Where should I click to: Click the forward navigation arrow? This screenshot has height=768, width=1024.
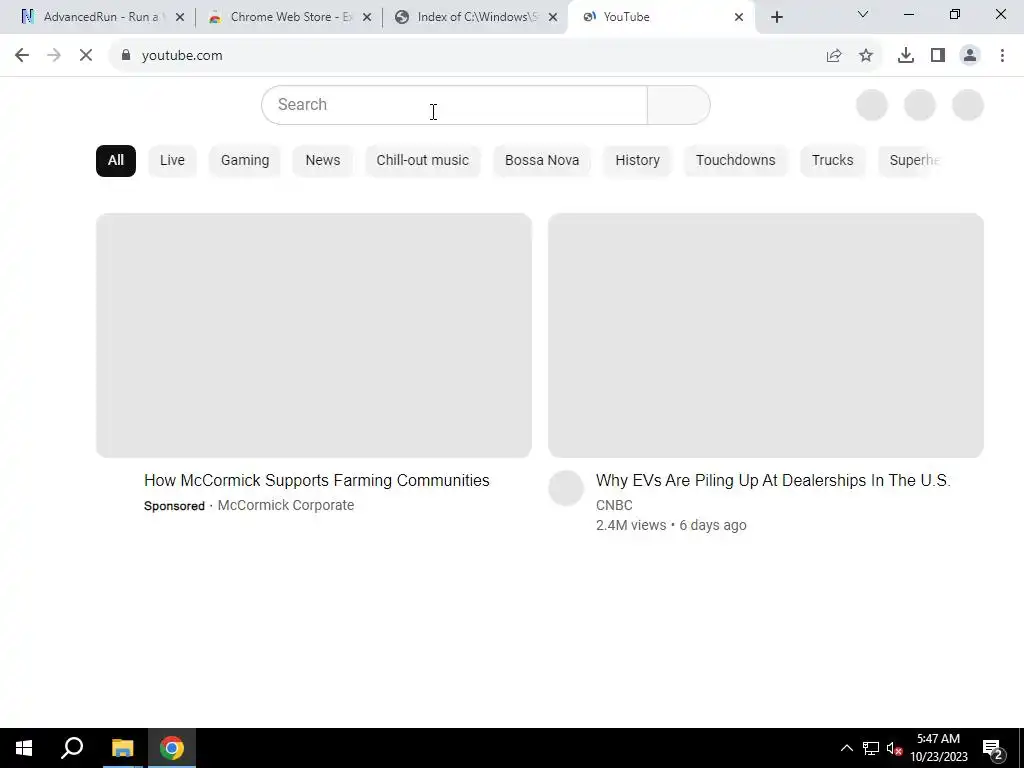click(x=54, y=56)
